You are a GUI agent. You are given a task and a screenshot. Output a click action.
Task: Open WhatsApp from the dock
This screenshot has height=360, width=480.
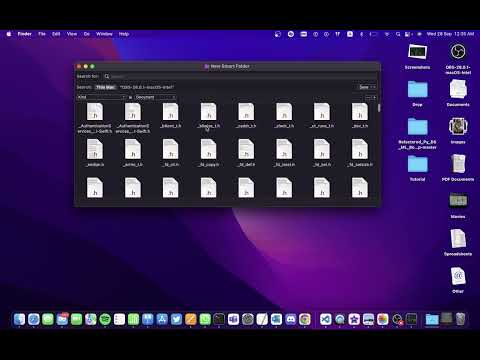pos(205,319)
